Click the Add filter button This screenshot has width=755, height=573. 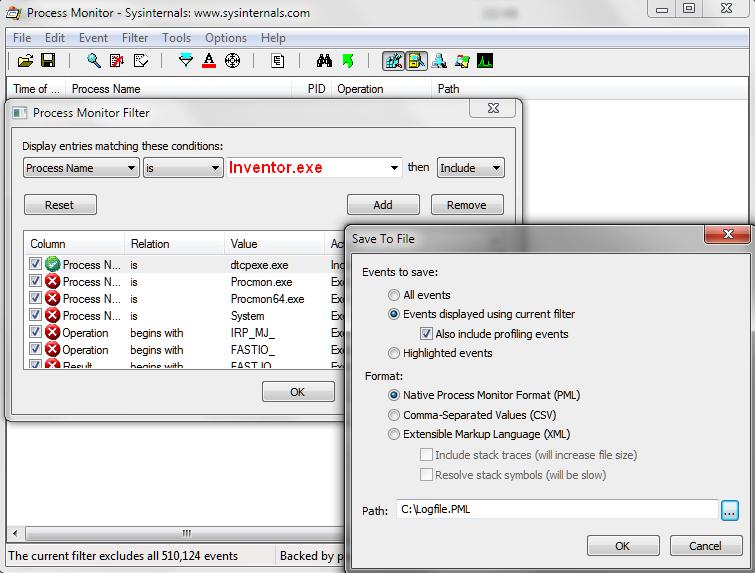tap(383, 205)
